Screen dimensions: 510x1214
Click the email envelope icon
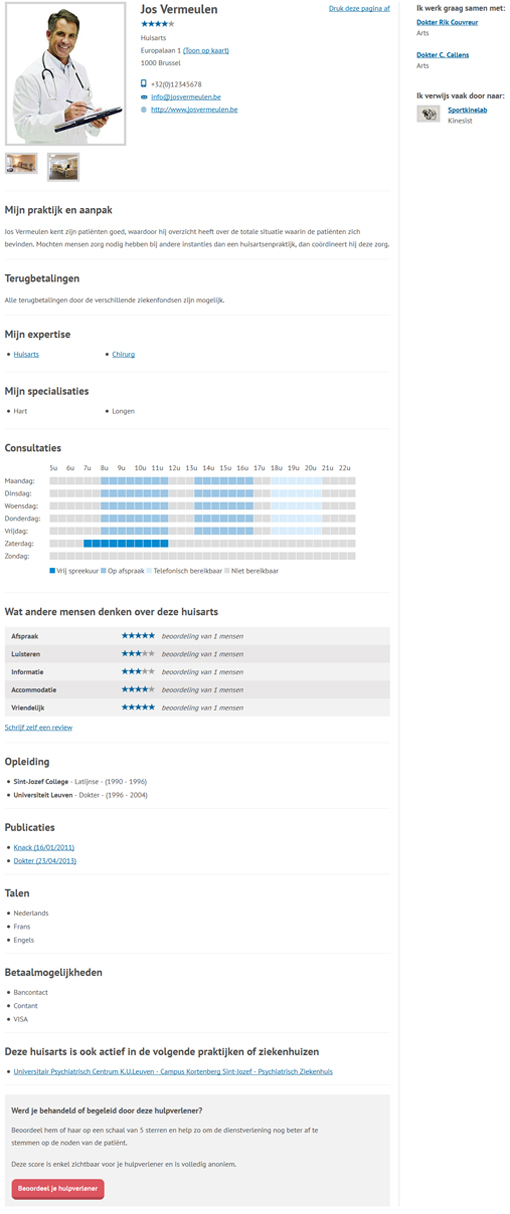tap(144, 97)
